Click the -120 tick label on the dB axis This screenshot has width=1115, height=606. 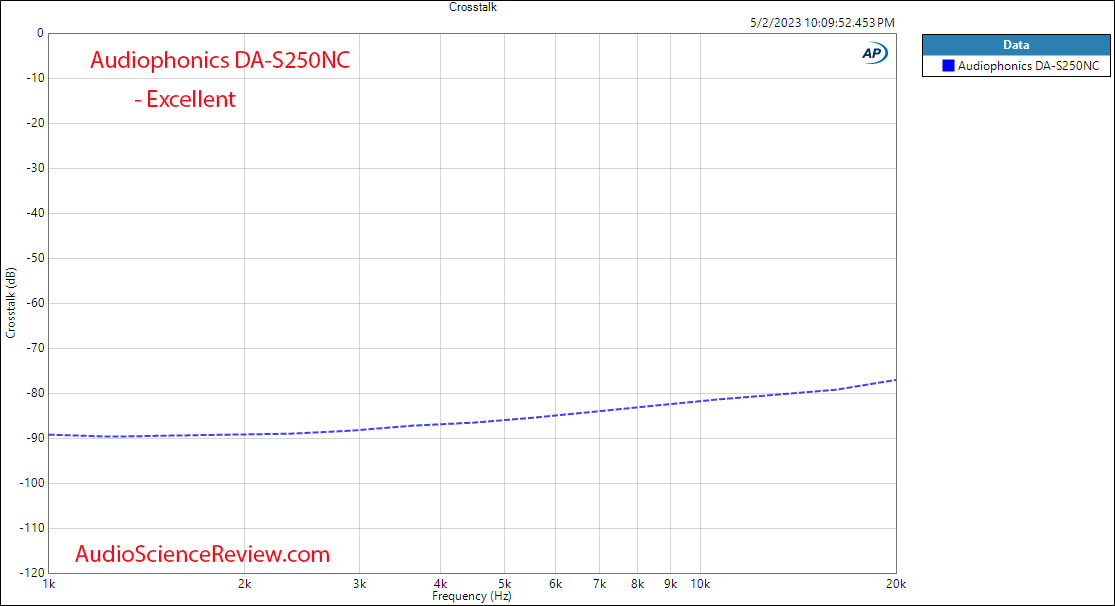[32, 573]
